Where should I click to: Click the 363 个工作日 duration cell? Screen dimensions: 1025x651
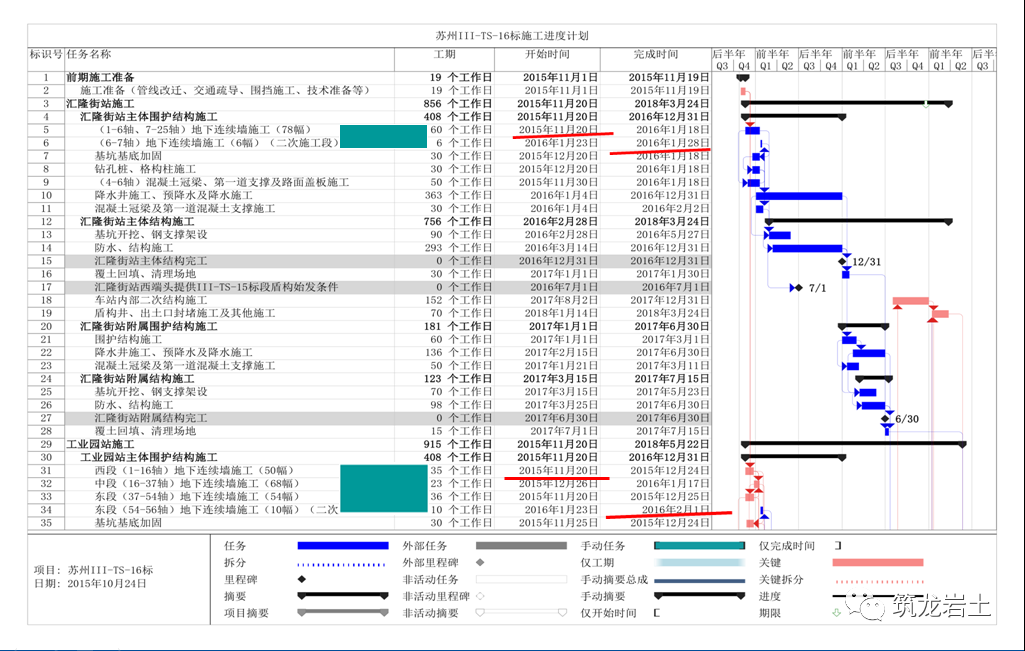(x=460, y=195)
